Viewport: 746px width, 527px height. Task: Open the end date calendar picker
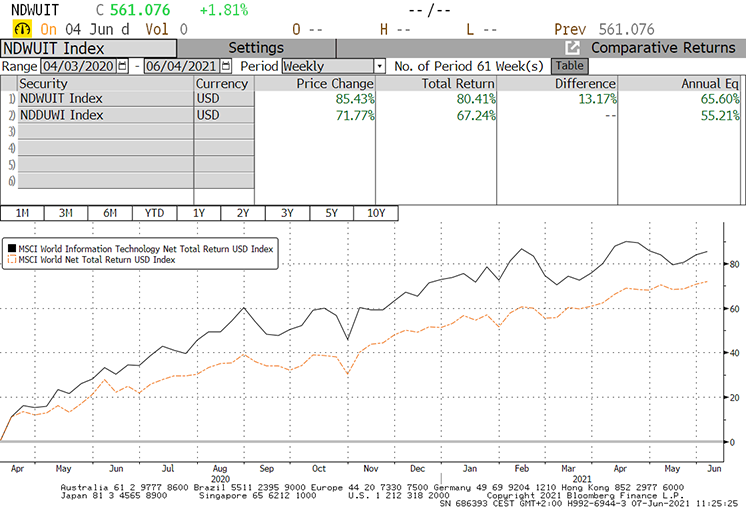click(x=226, y=66)
